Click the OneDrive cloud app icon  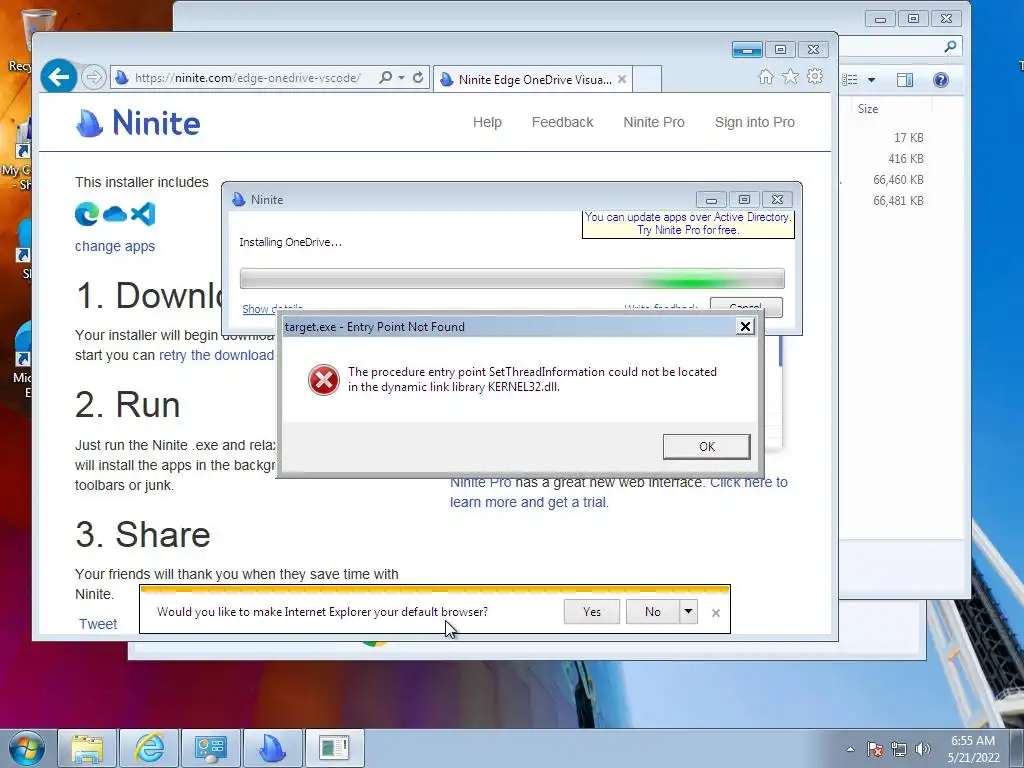[x=115, y=214]
